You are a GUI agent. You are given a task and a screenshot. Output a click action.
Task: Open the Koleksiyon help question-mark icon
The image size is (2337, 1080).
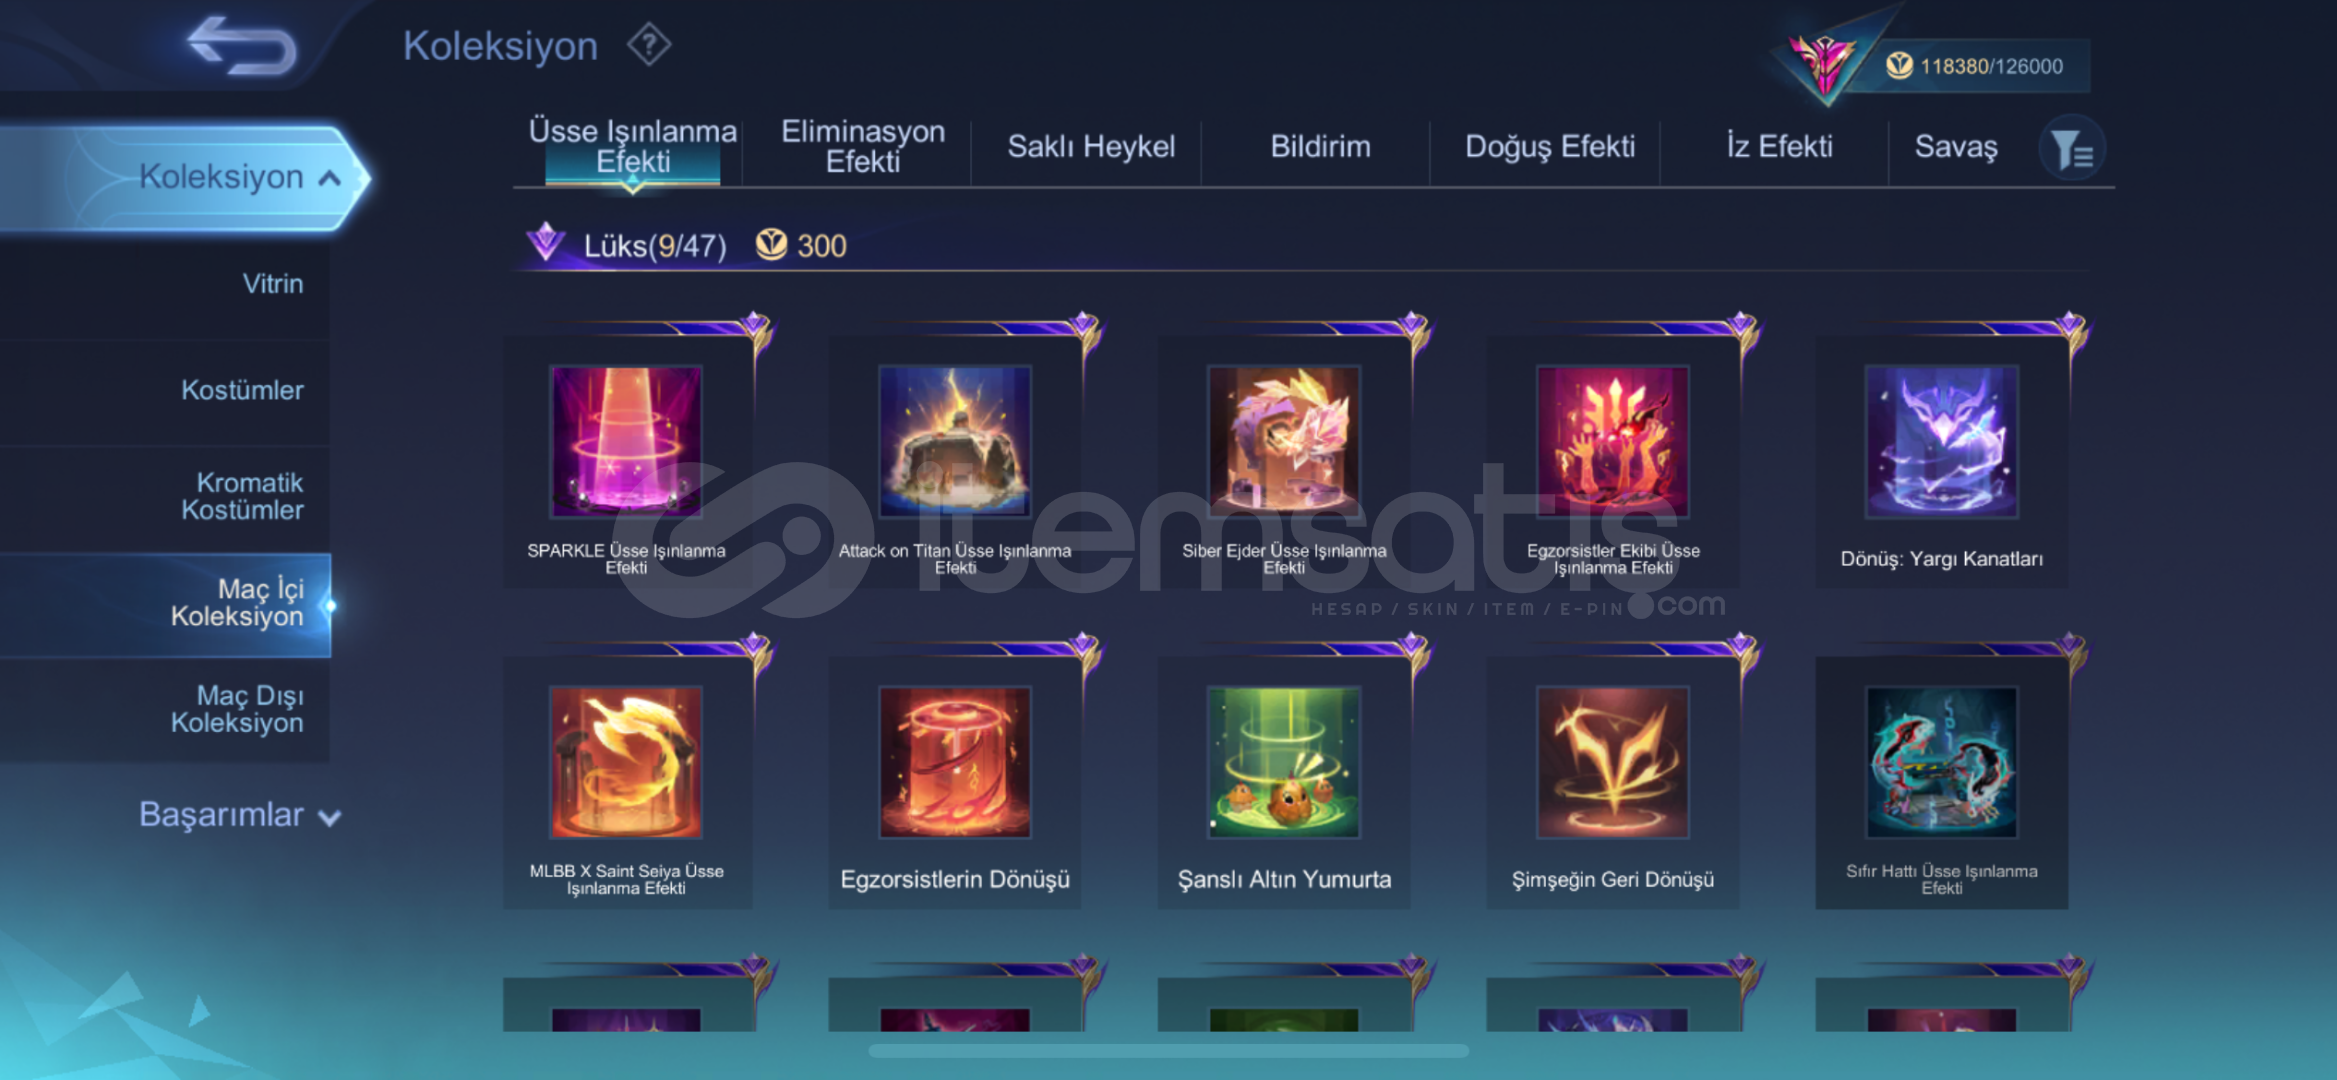[x=649, y=45]
